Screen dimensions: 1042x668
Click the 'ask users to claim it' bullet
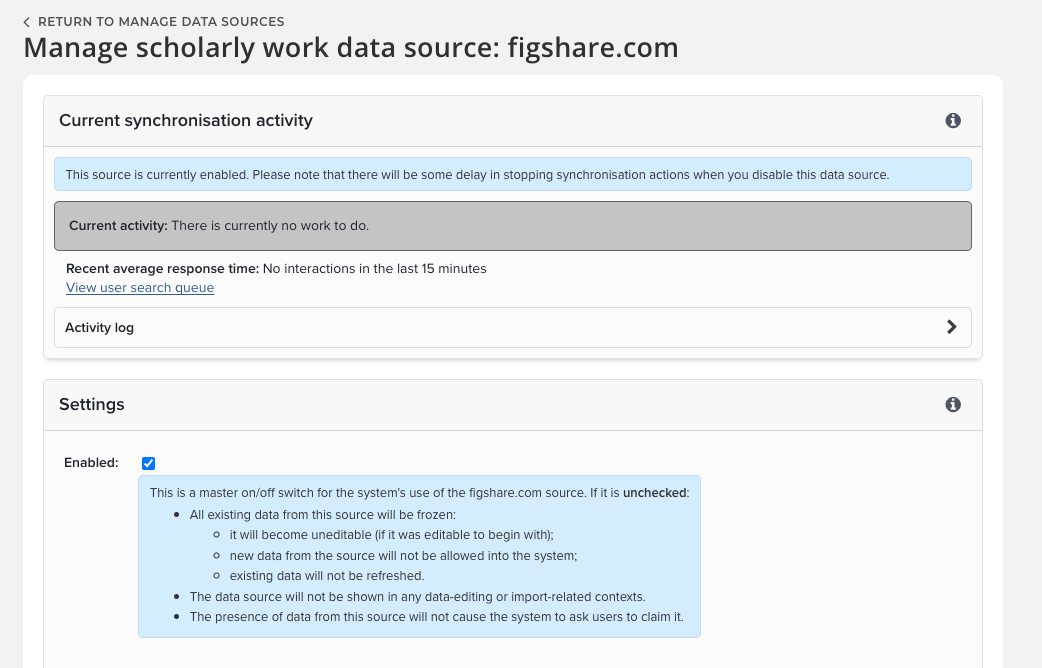coord(436,617)
